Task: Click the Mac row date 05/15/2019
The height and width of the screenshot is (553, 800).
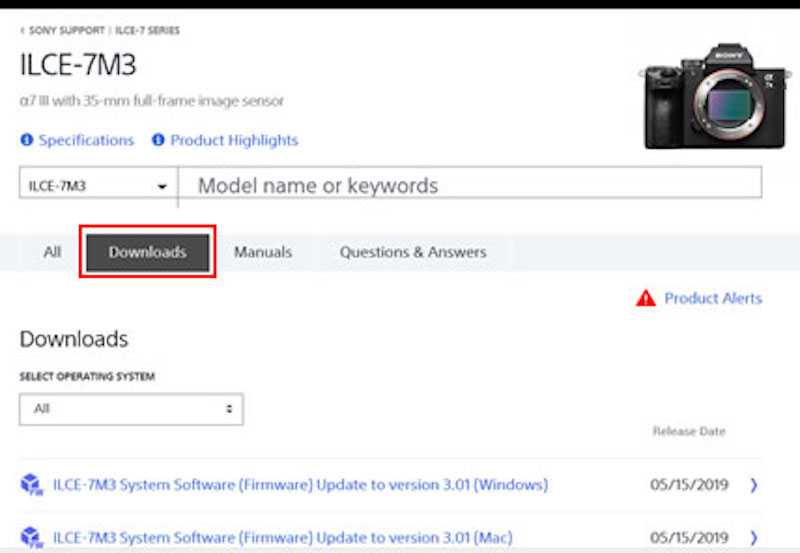Action: pos(689,537)
